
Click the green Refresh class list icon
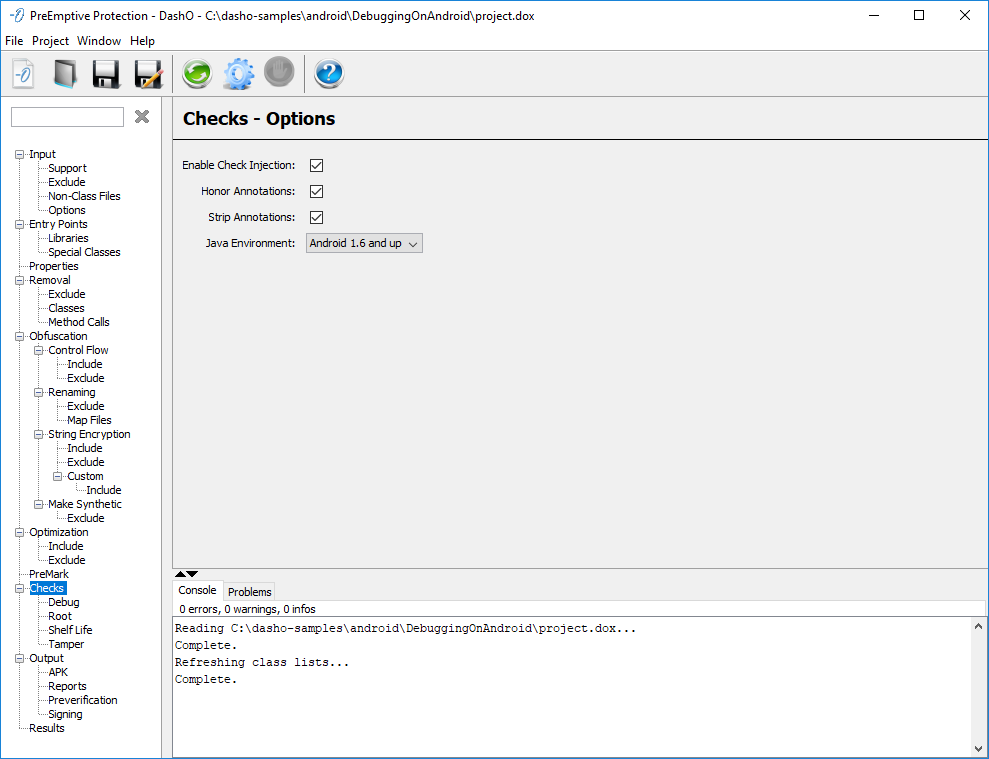tap(197, 74)
